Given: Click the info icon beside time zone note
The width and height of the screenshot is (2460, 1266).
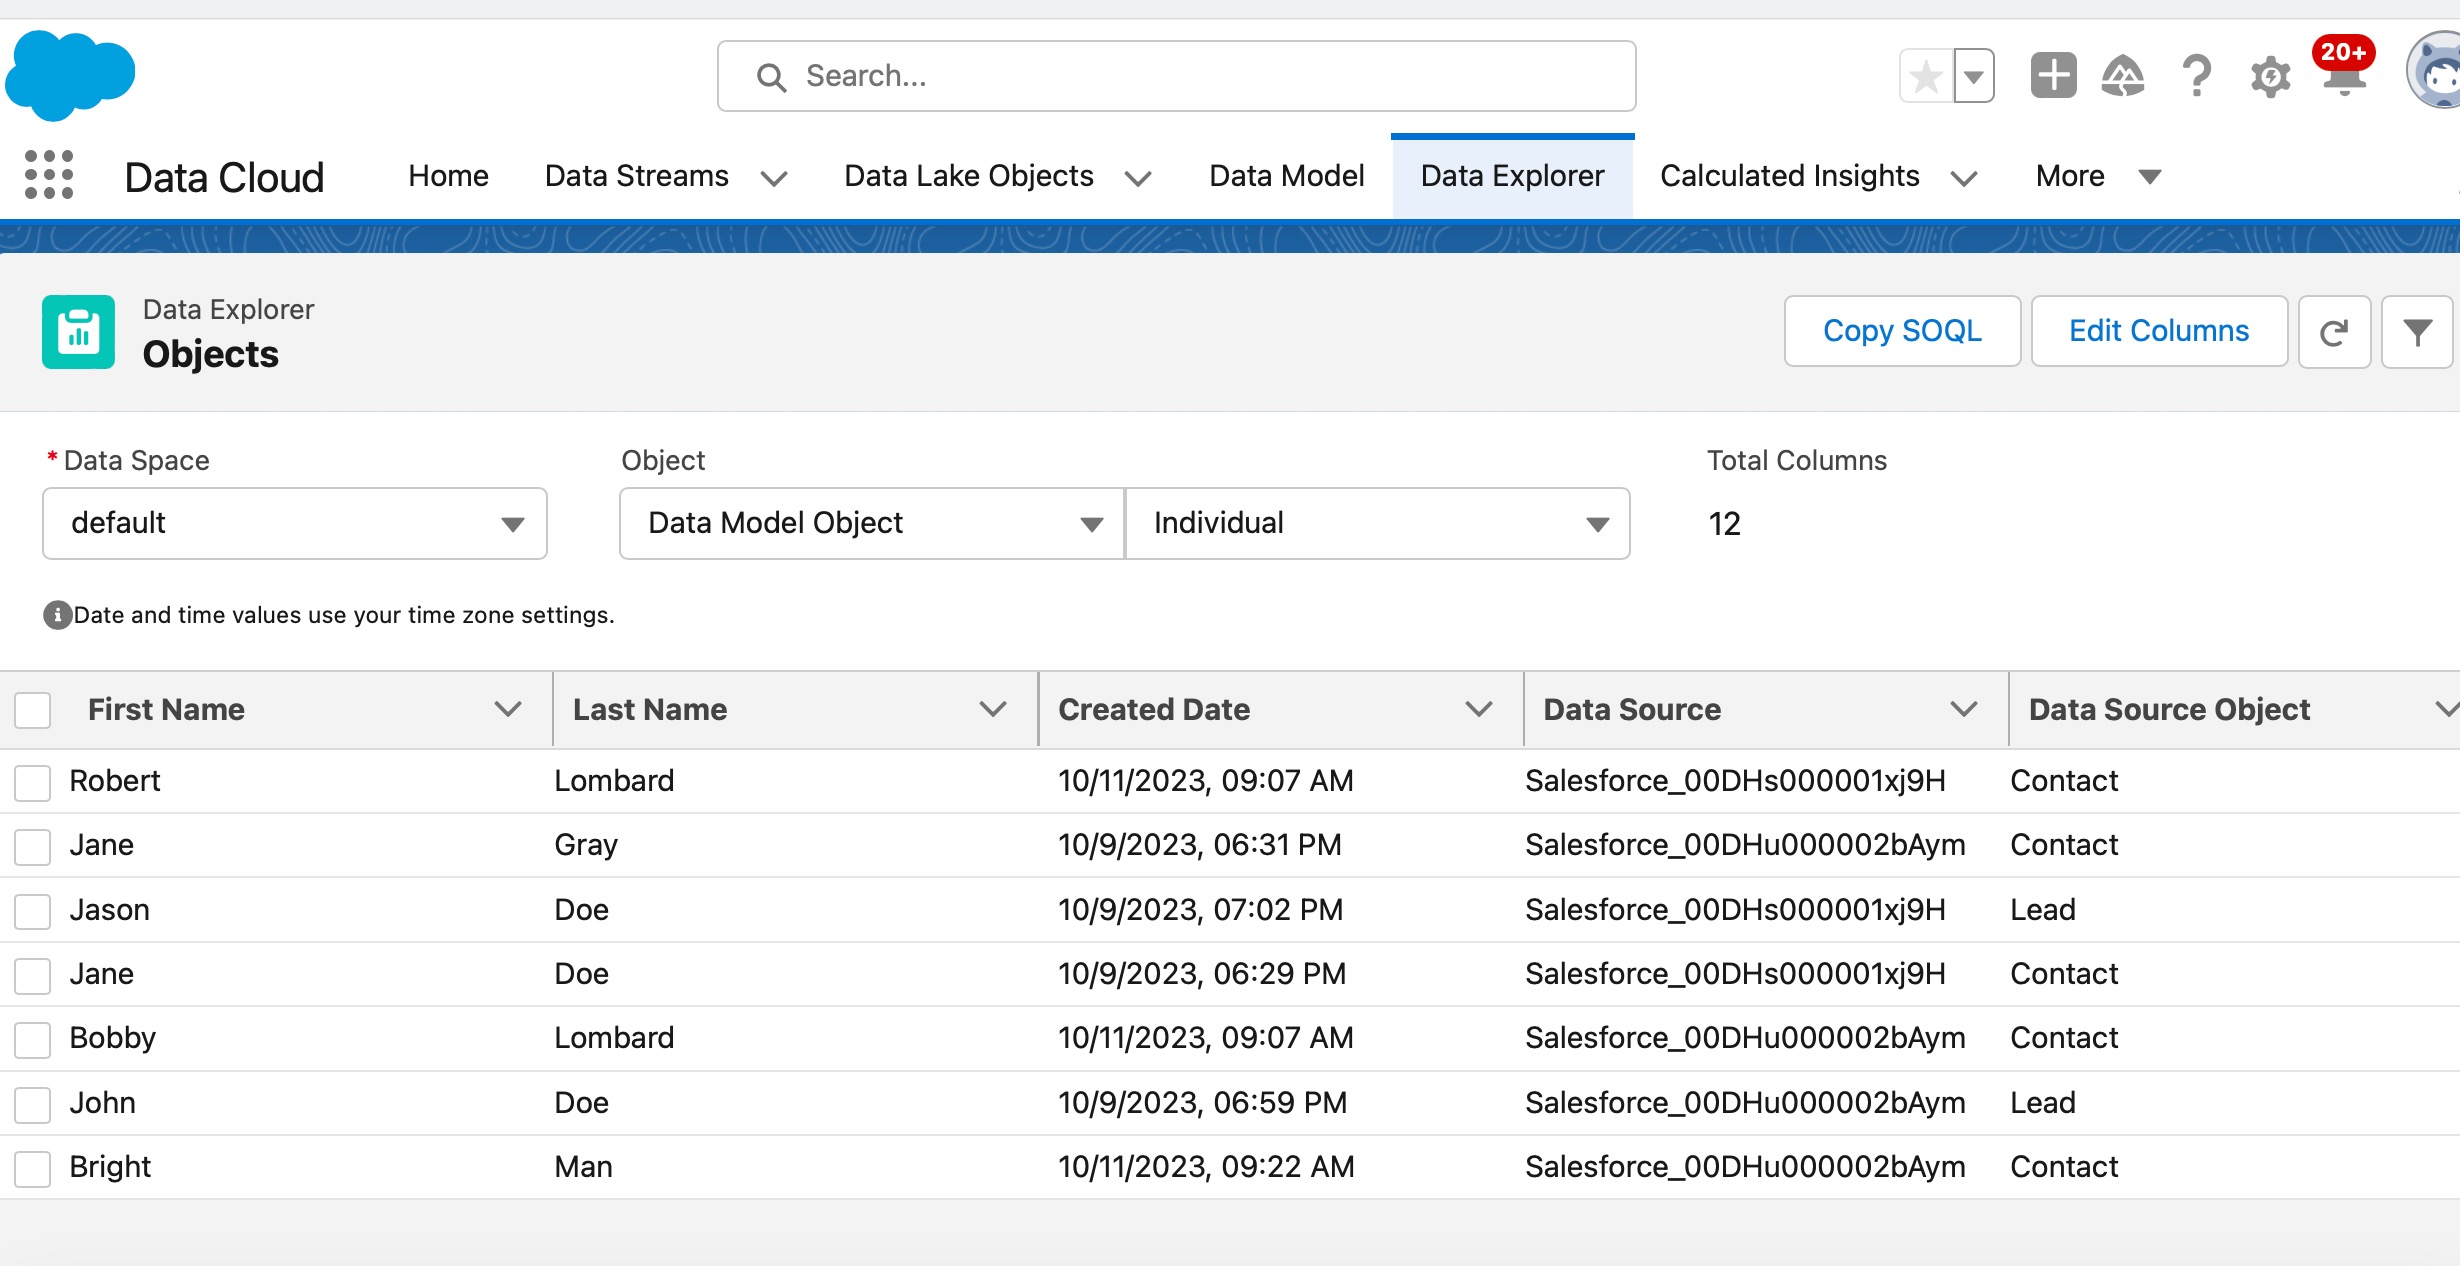Looking at the screenshot, I should click(x=57, y=615).
